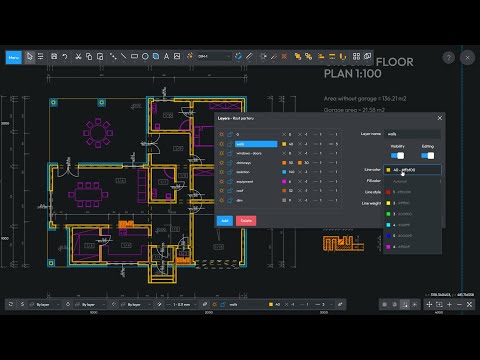This screenshot has width=480, height=360.
Task: Click the magenta color swatch of equipment layer
Action: click(284, 182)
